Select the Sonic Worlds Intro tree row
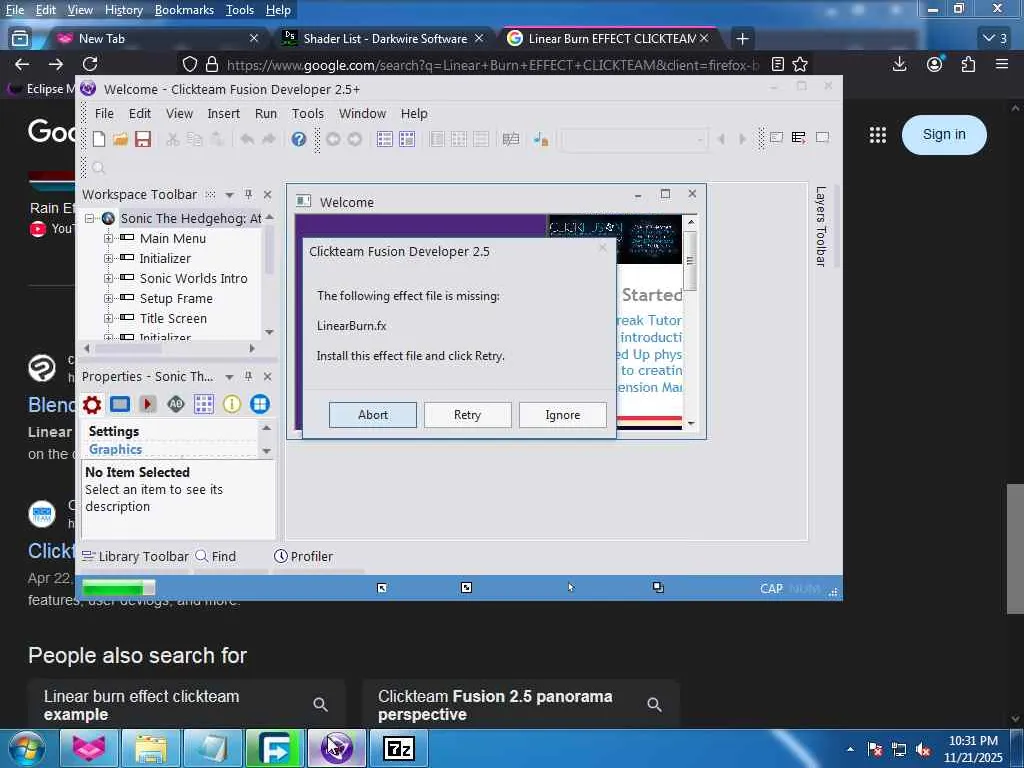Image resolution: width=1024 pixels, height=768 pixels. (193, 278)
